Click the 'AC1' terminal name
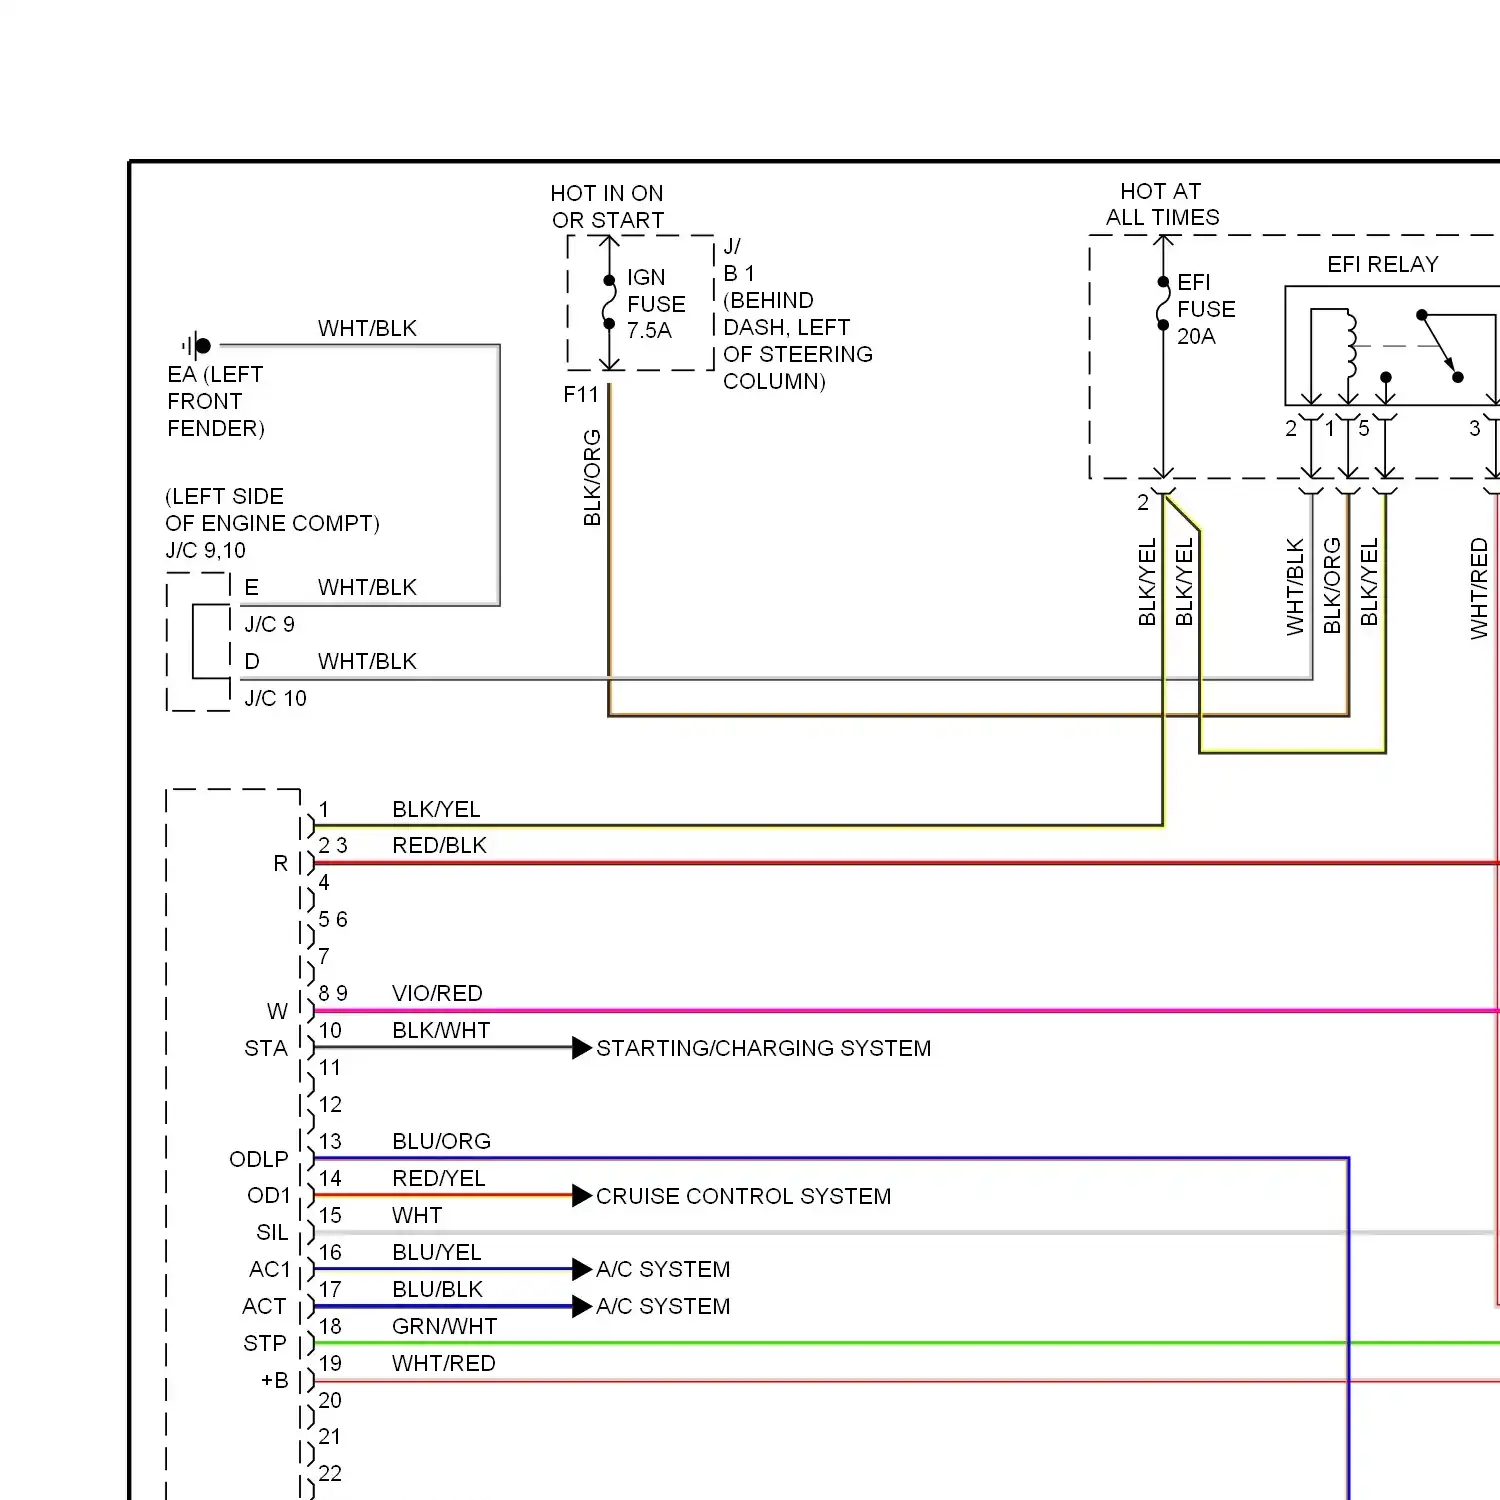 (x=269, y=1269)
